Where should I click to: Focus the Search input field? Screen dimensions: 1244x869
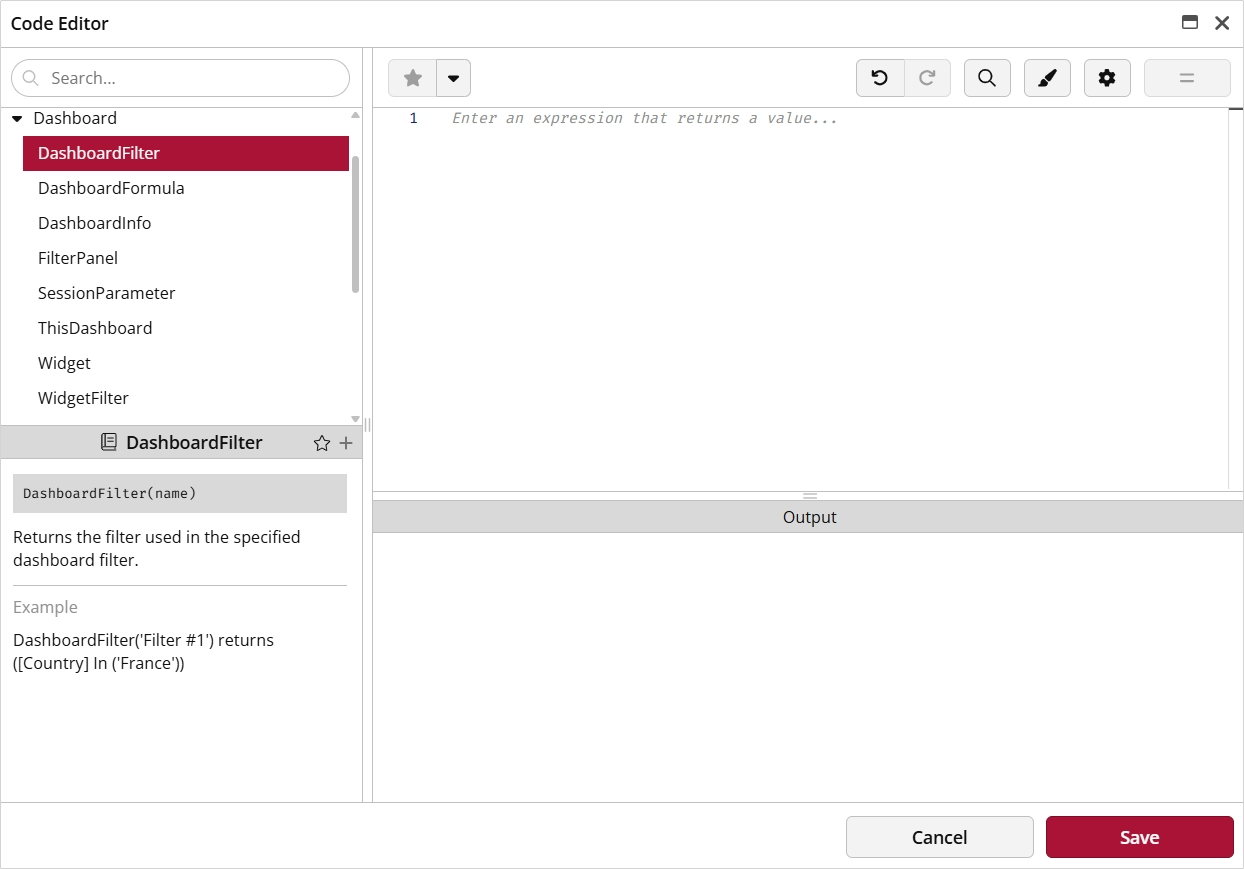(181, 78)
